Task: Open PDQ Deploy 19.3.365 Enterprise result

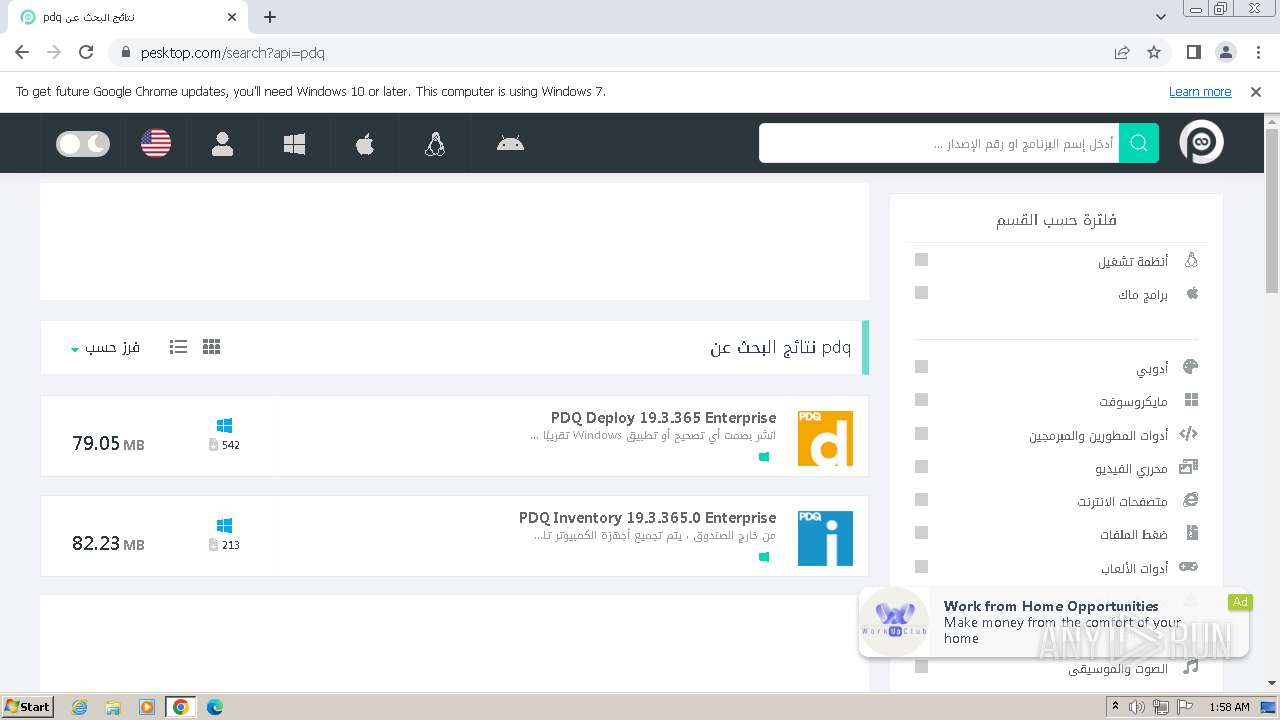Action: click(x=663, y=418)
